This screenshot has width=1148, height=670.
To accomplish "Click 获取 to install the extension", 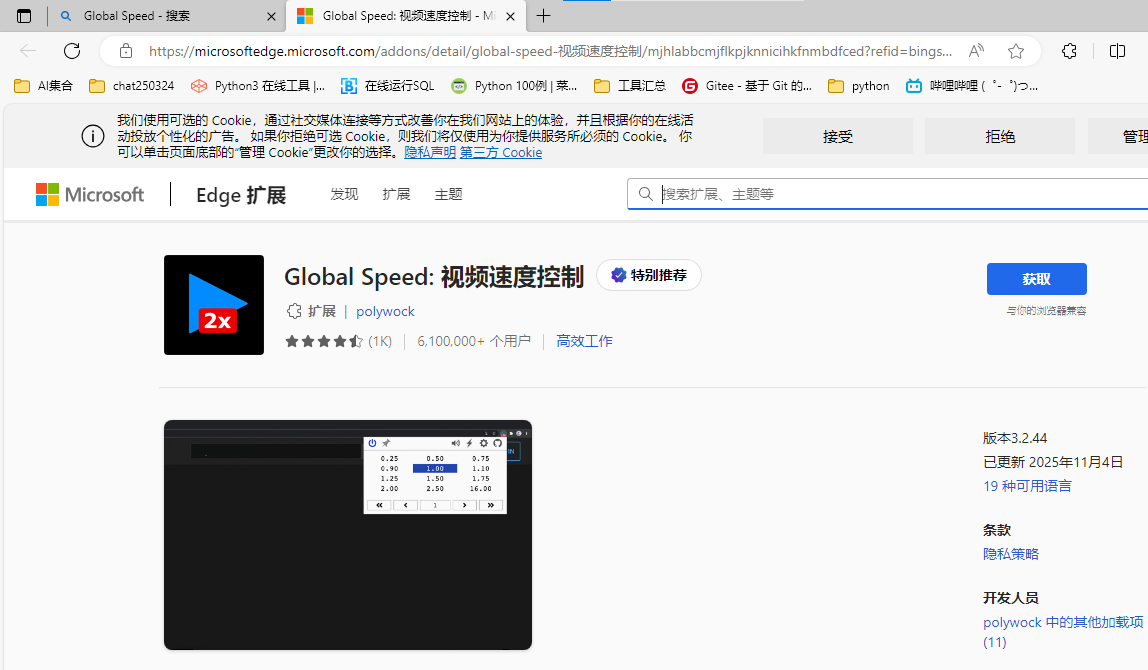I will [1037, 279].
